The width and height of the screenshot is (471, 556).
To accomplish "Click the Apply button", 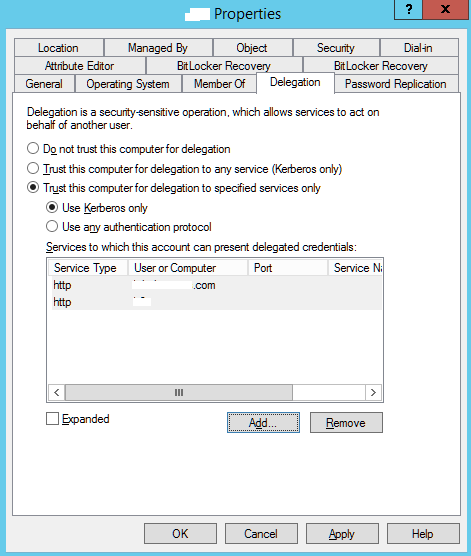I will (x=342, y=533).
